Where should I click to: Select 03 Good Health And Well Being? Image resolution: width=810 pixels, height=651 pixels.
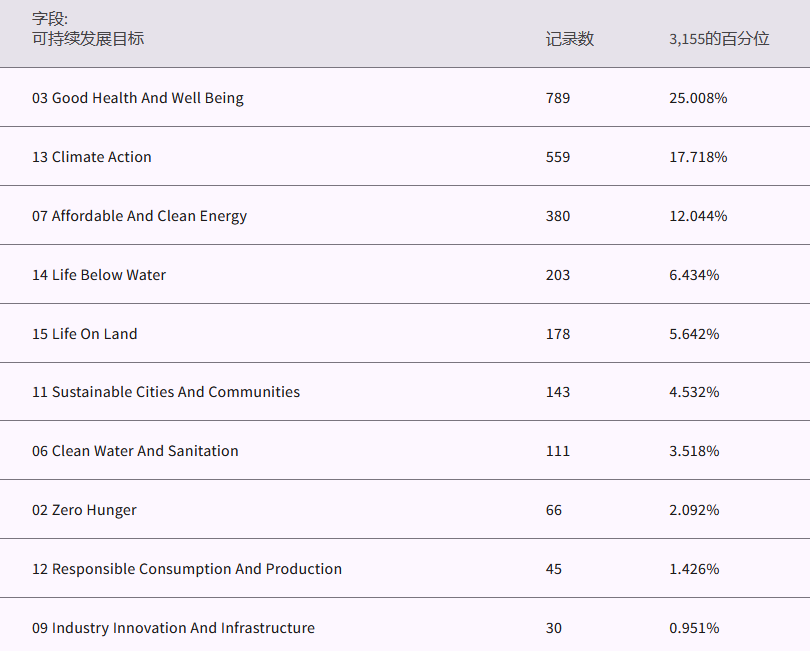(138, 98)
